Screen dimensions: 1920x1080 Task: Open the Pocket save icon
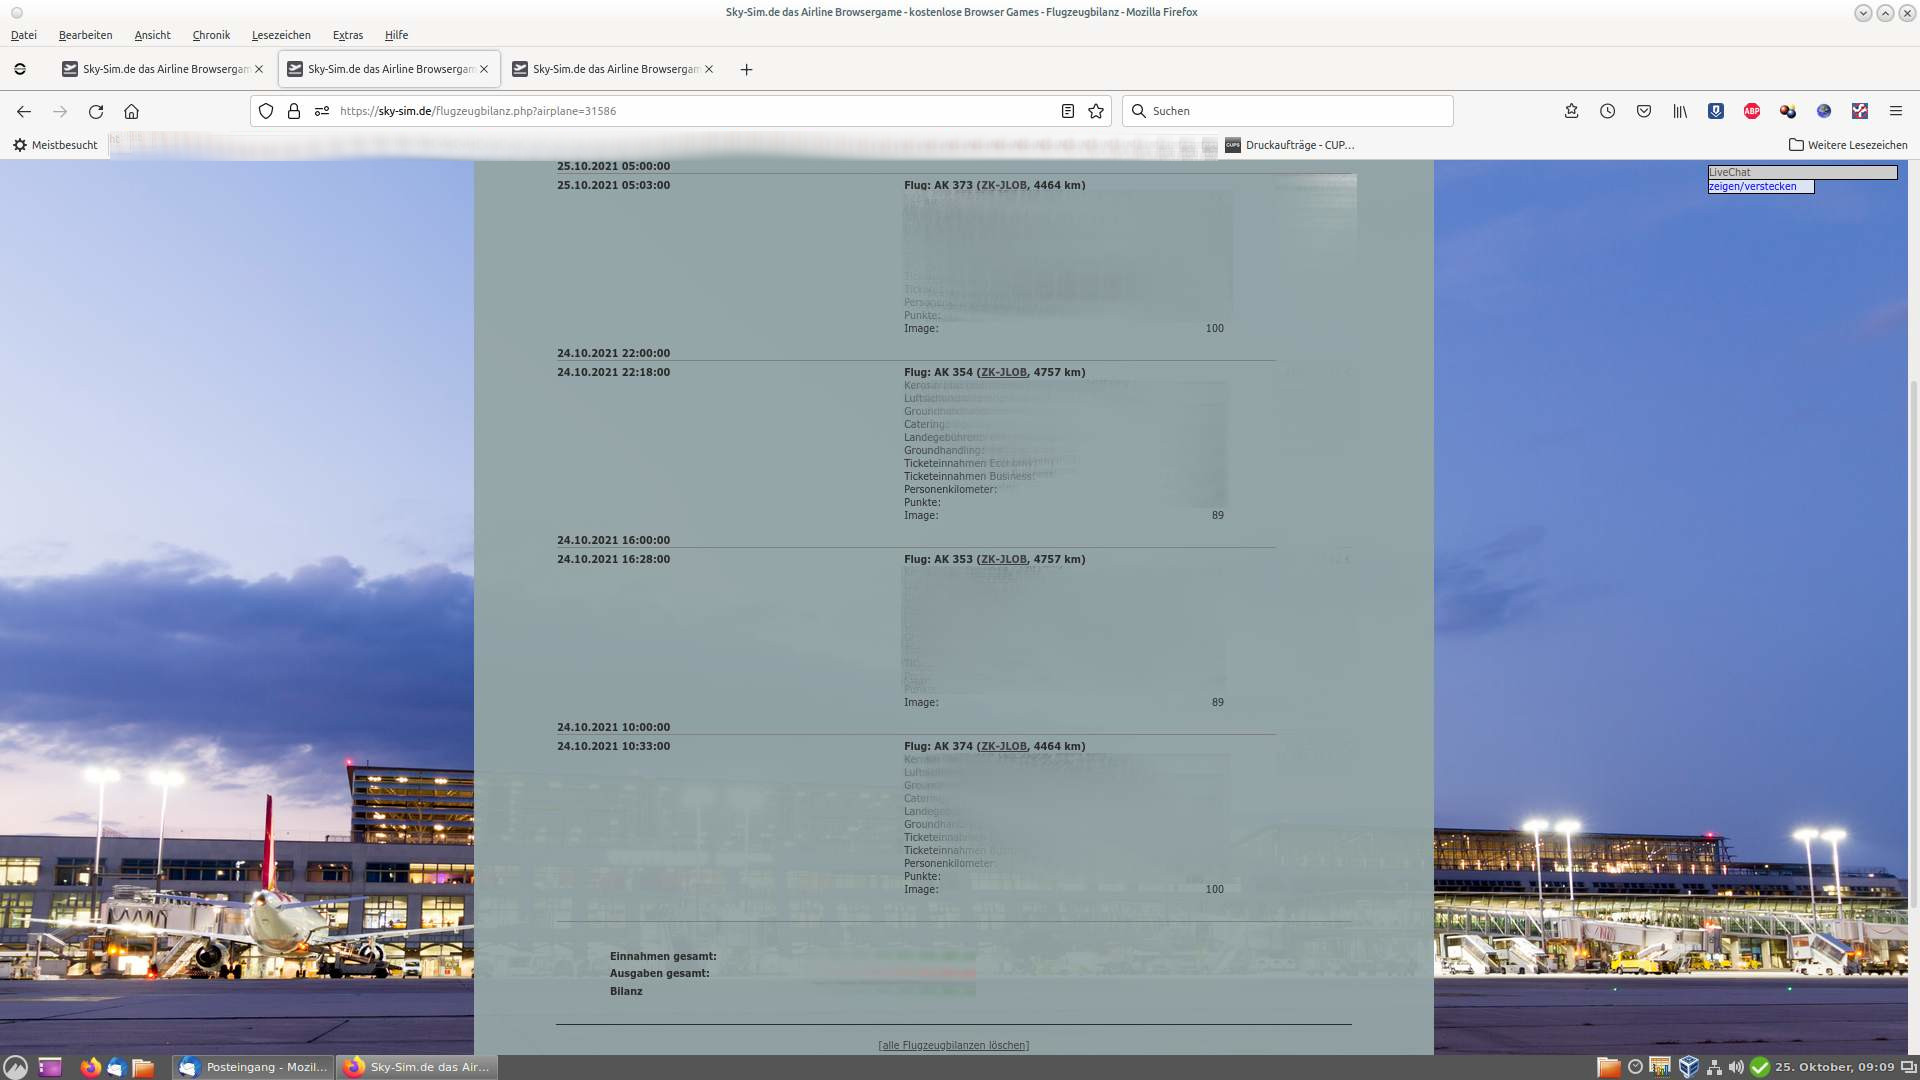(1643, 111)
